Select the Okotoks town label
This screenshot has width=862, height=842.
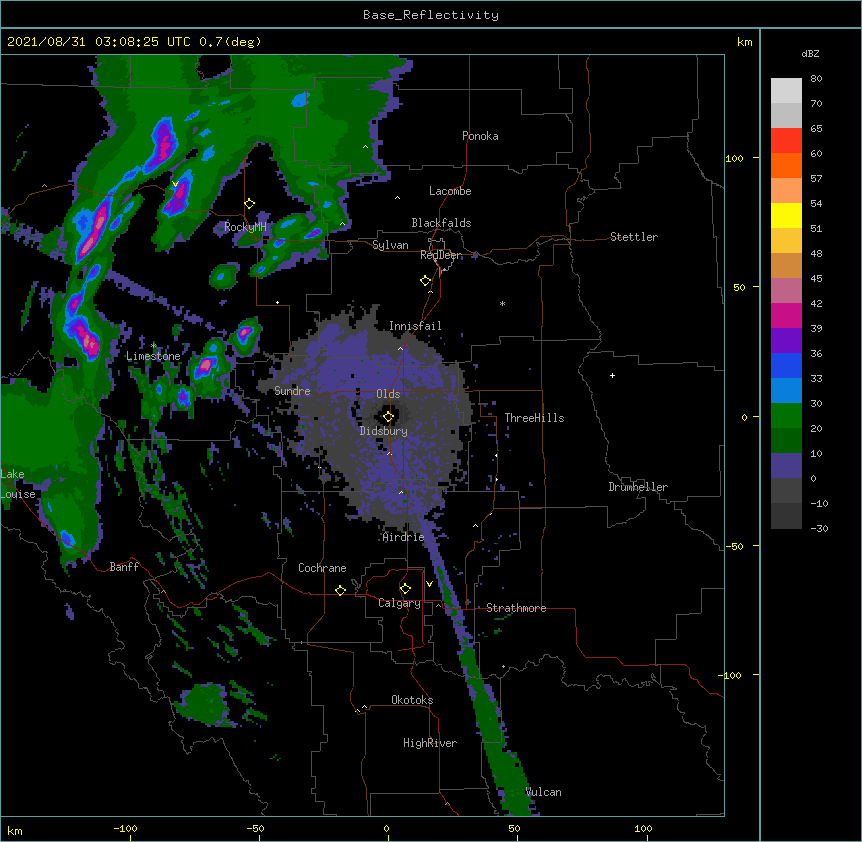tap(412, 700)
